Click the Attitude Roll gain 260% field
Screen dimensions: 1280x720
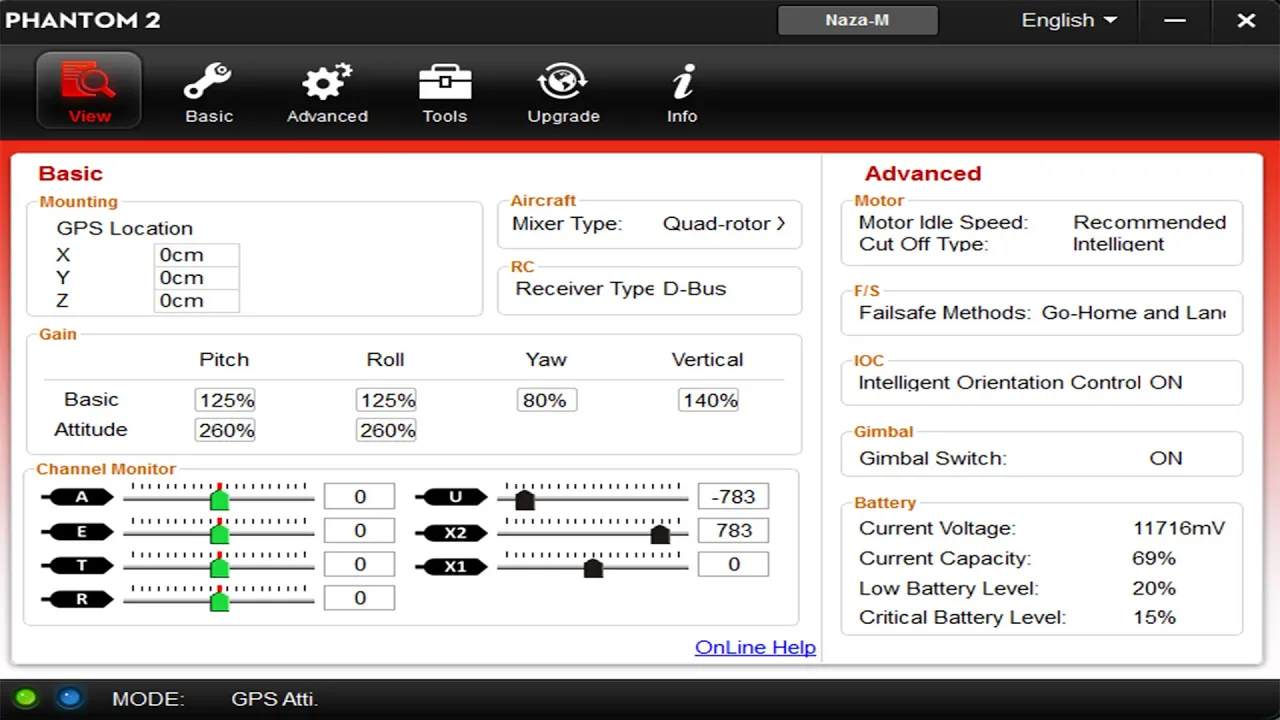click(x=386, y=430)
